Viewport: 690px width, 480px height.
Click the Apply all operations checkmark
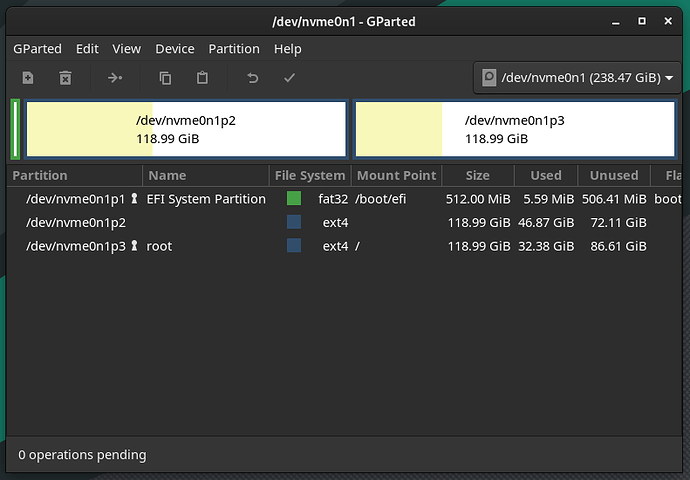click(x=290, y=78)
